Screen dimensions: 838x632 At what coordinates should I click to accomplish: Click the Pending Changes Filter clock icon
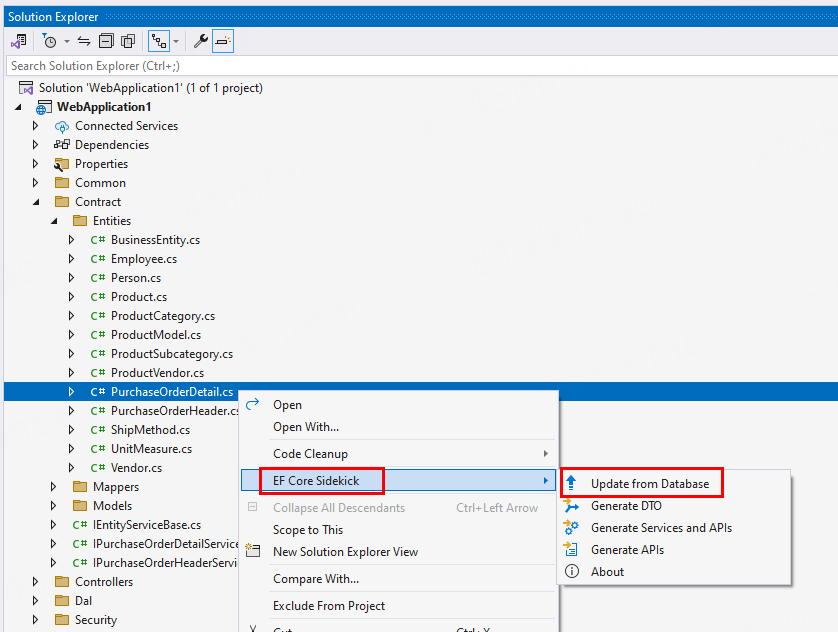click(50, 41)
